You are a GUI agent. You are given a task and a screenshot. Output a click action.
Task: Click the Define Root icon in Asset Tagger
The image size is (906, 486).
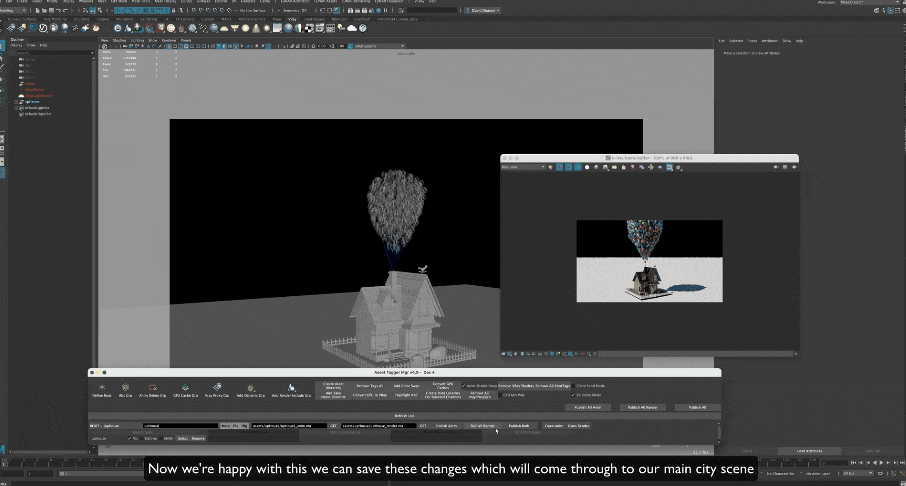coord(100,387)
